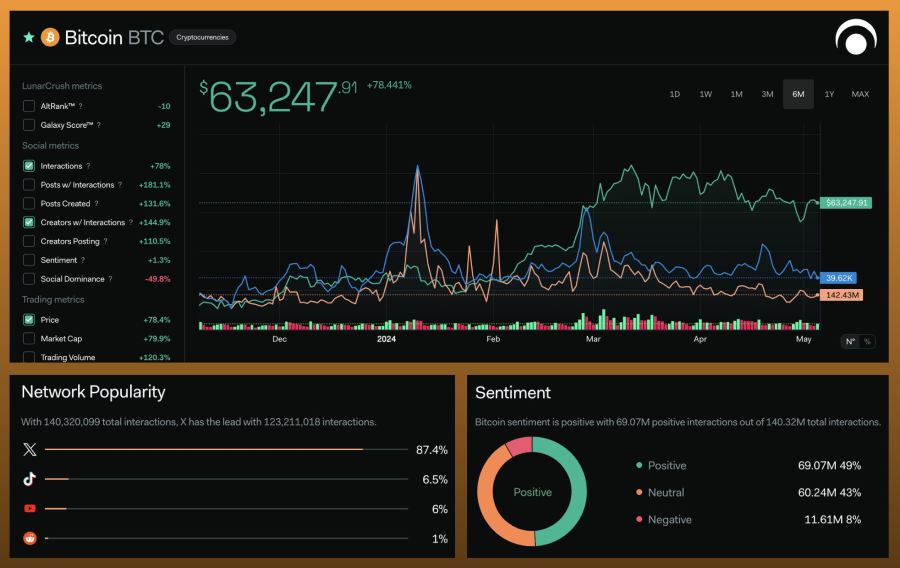
Task: Click the Cryptocurrencies category tag
Action: click(203, 37)
